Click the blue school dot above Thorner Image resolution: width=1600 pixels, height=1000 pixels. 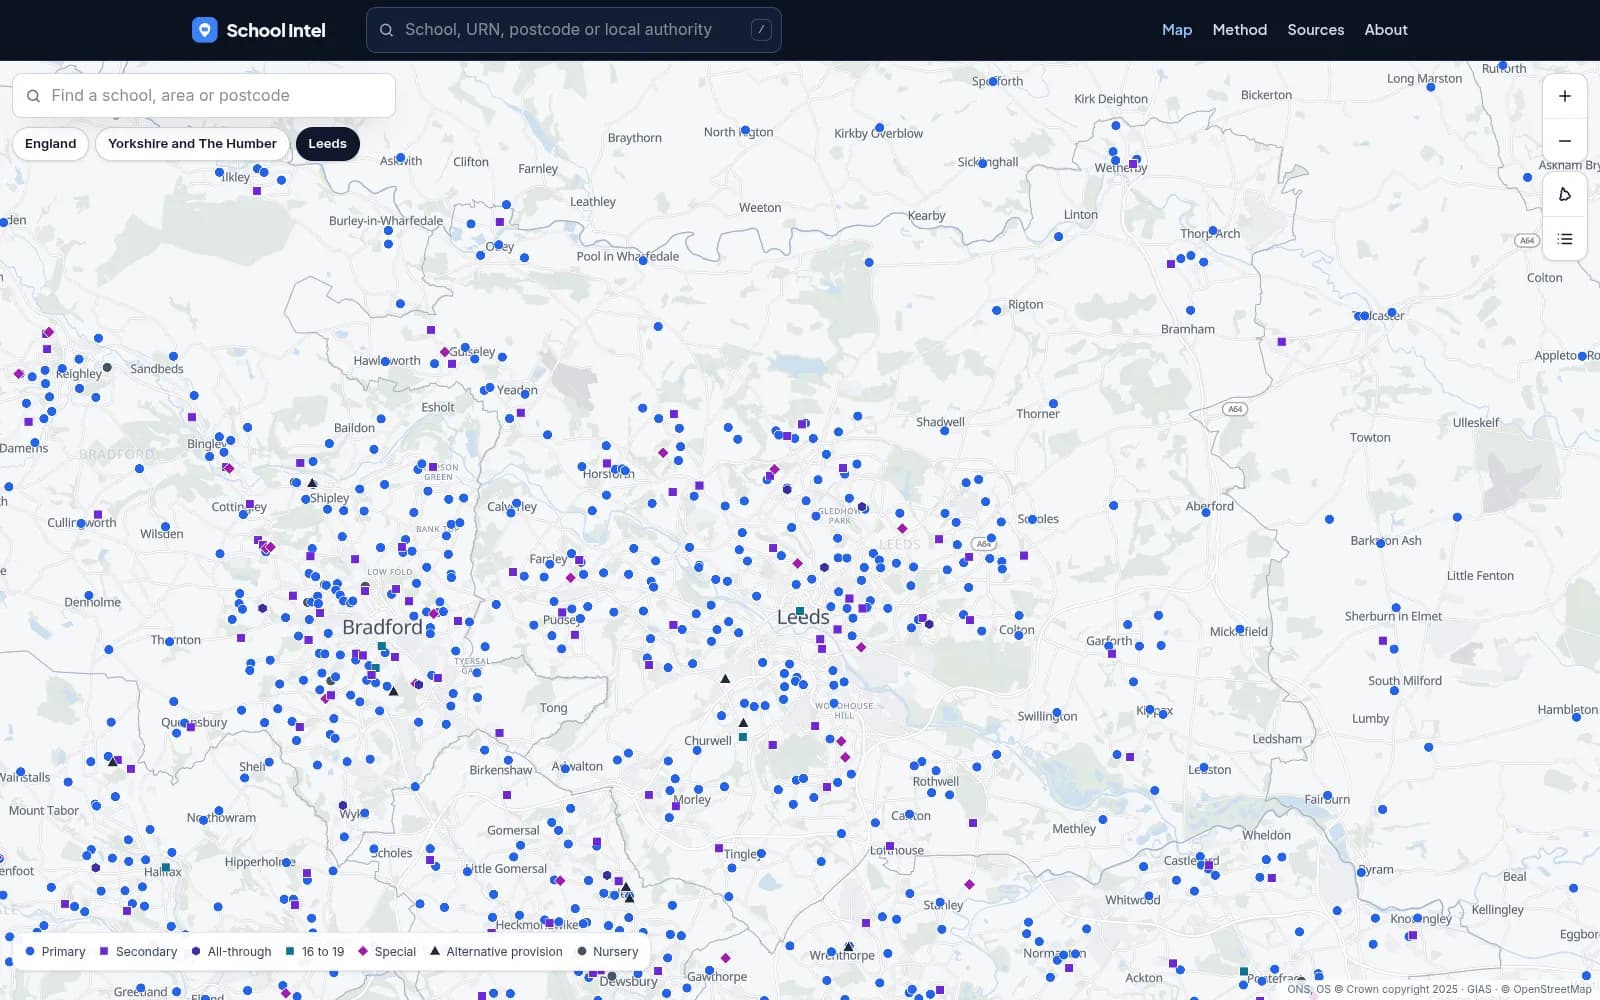pos(1053,403)
